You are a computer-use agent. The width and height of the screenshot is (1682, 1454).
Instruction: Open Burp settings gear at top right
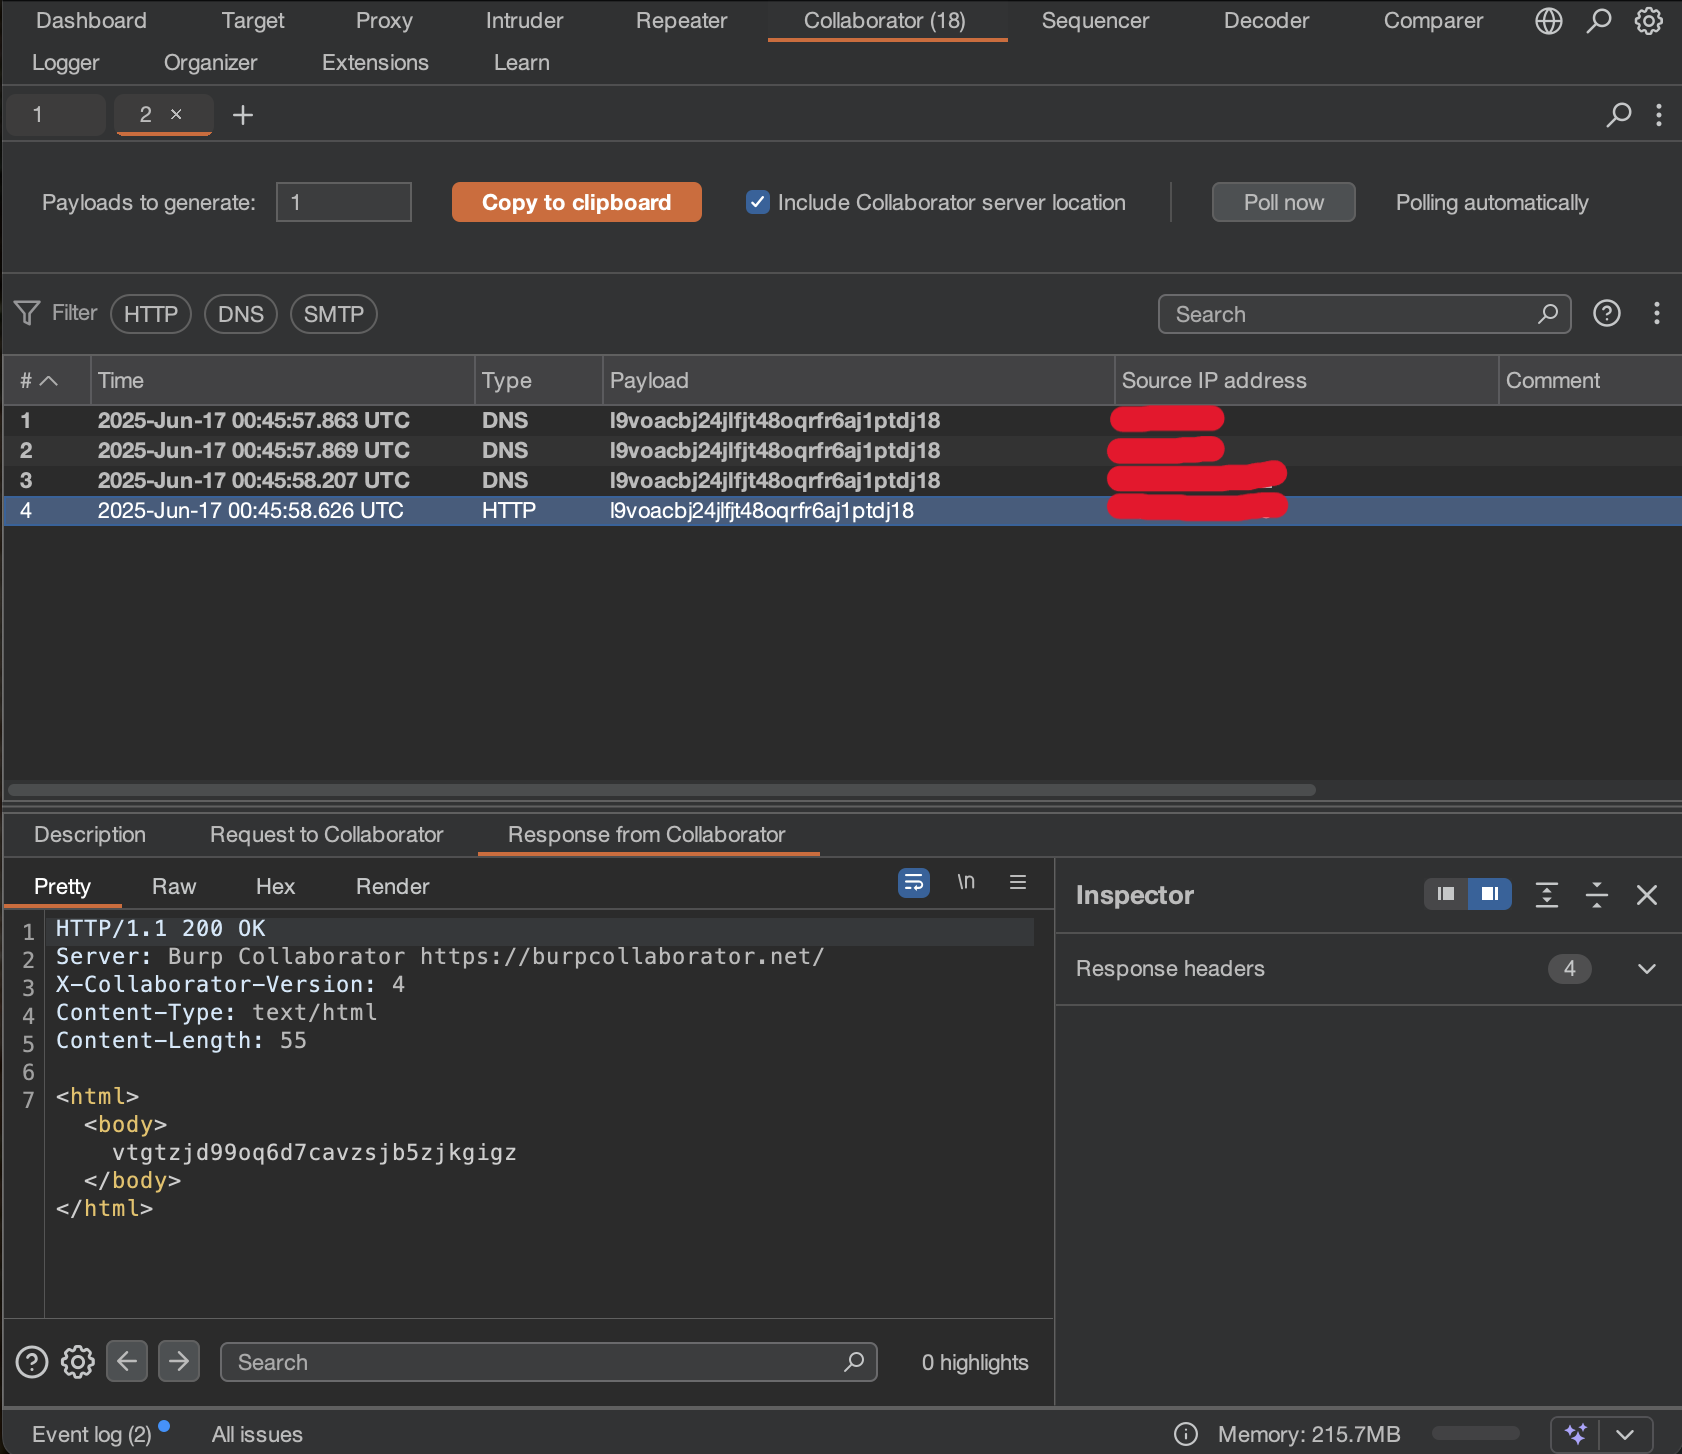[x=1648, y=21]
